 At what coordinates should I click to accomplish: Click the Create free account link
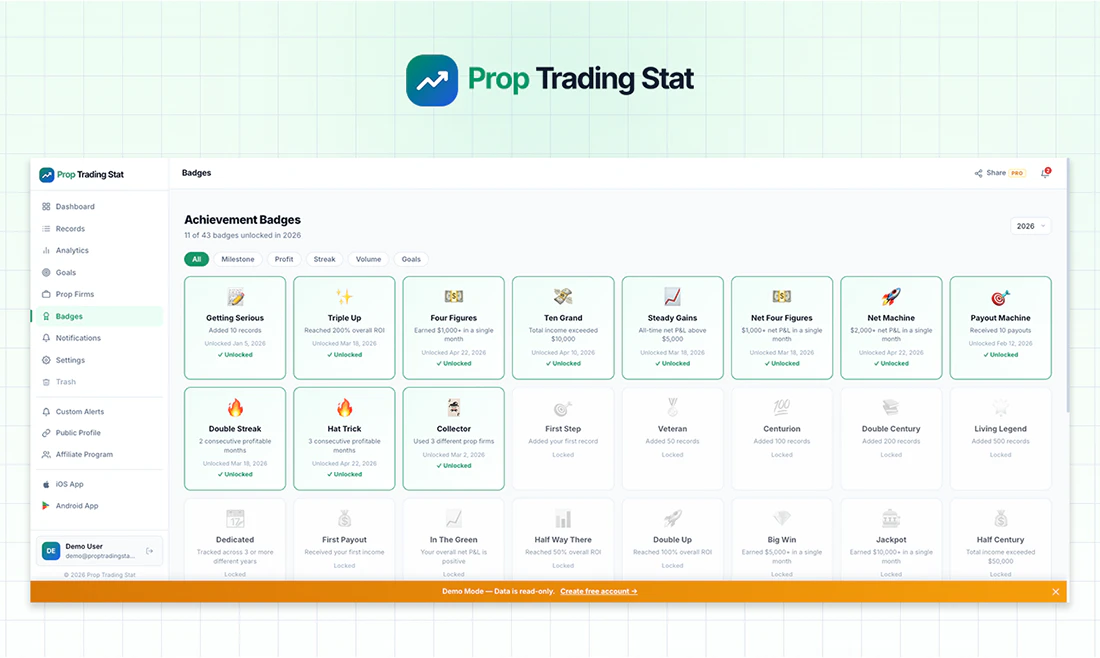click(598, 591)
